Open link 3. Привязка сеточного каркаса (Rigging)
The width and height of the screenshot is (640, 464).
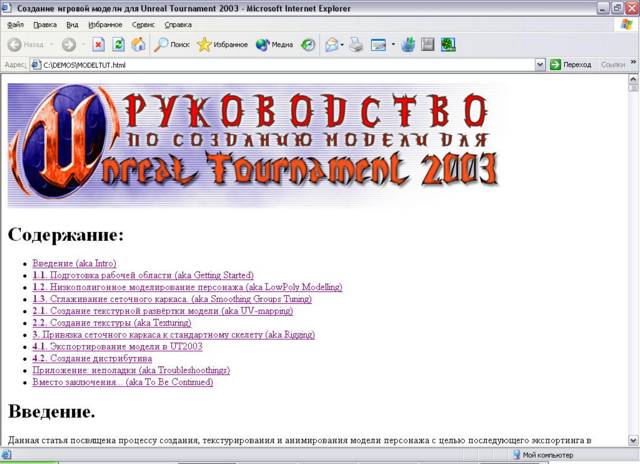(x=174, y=335)
